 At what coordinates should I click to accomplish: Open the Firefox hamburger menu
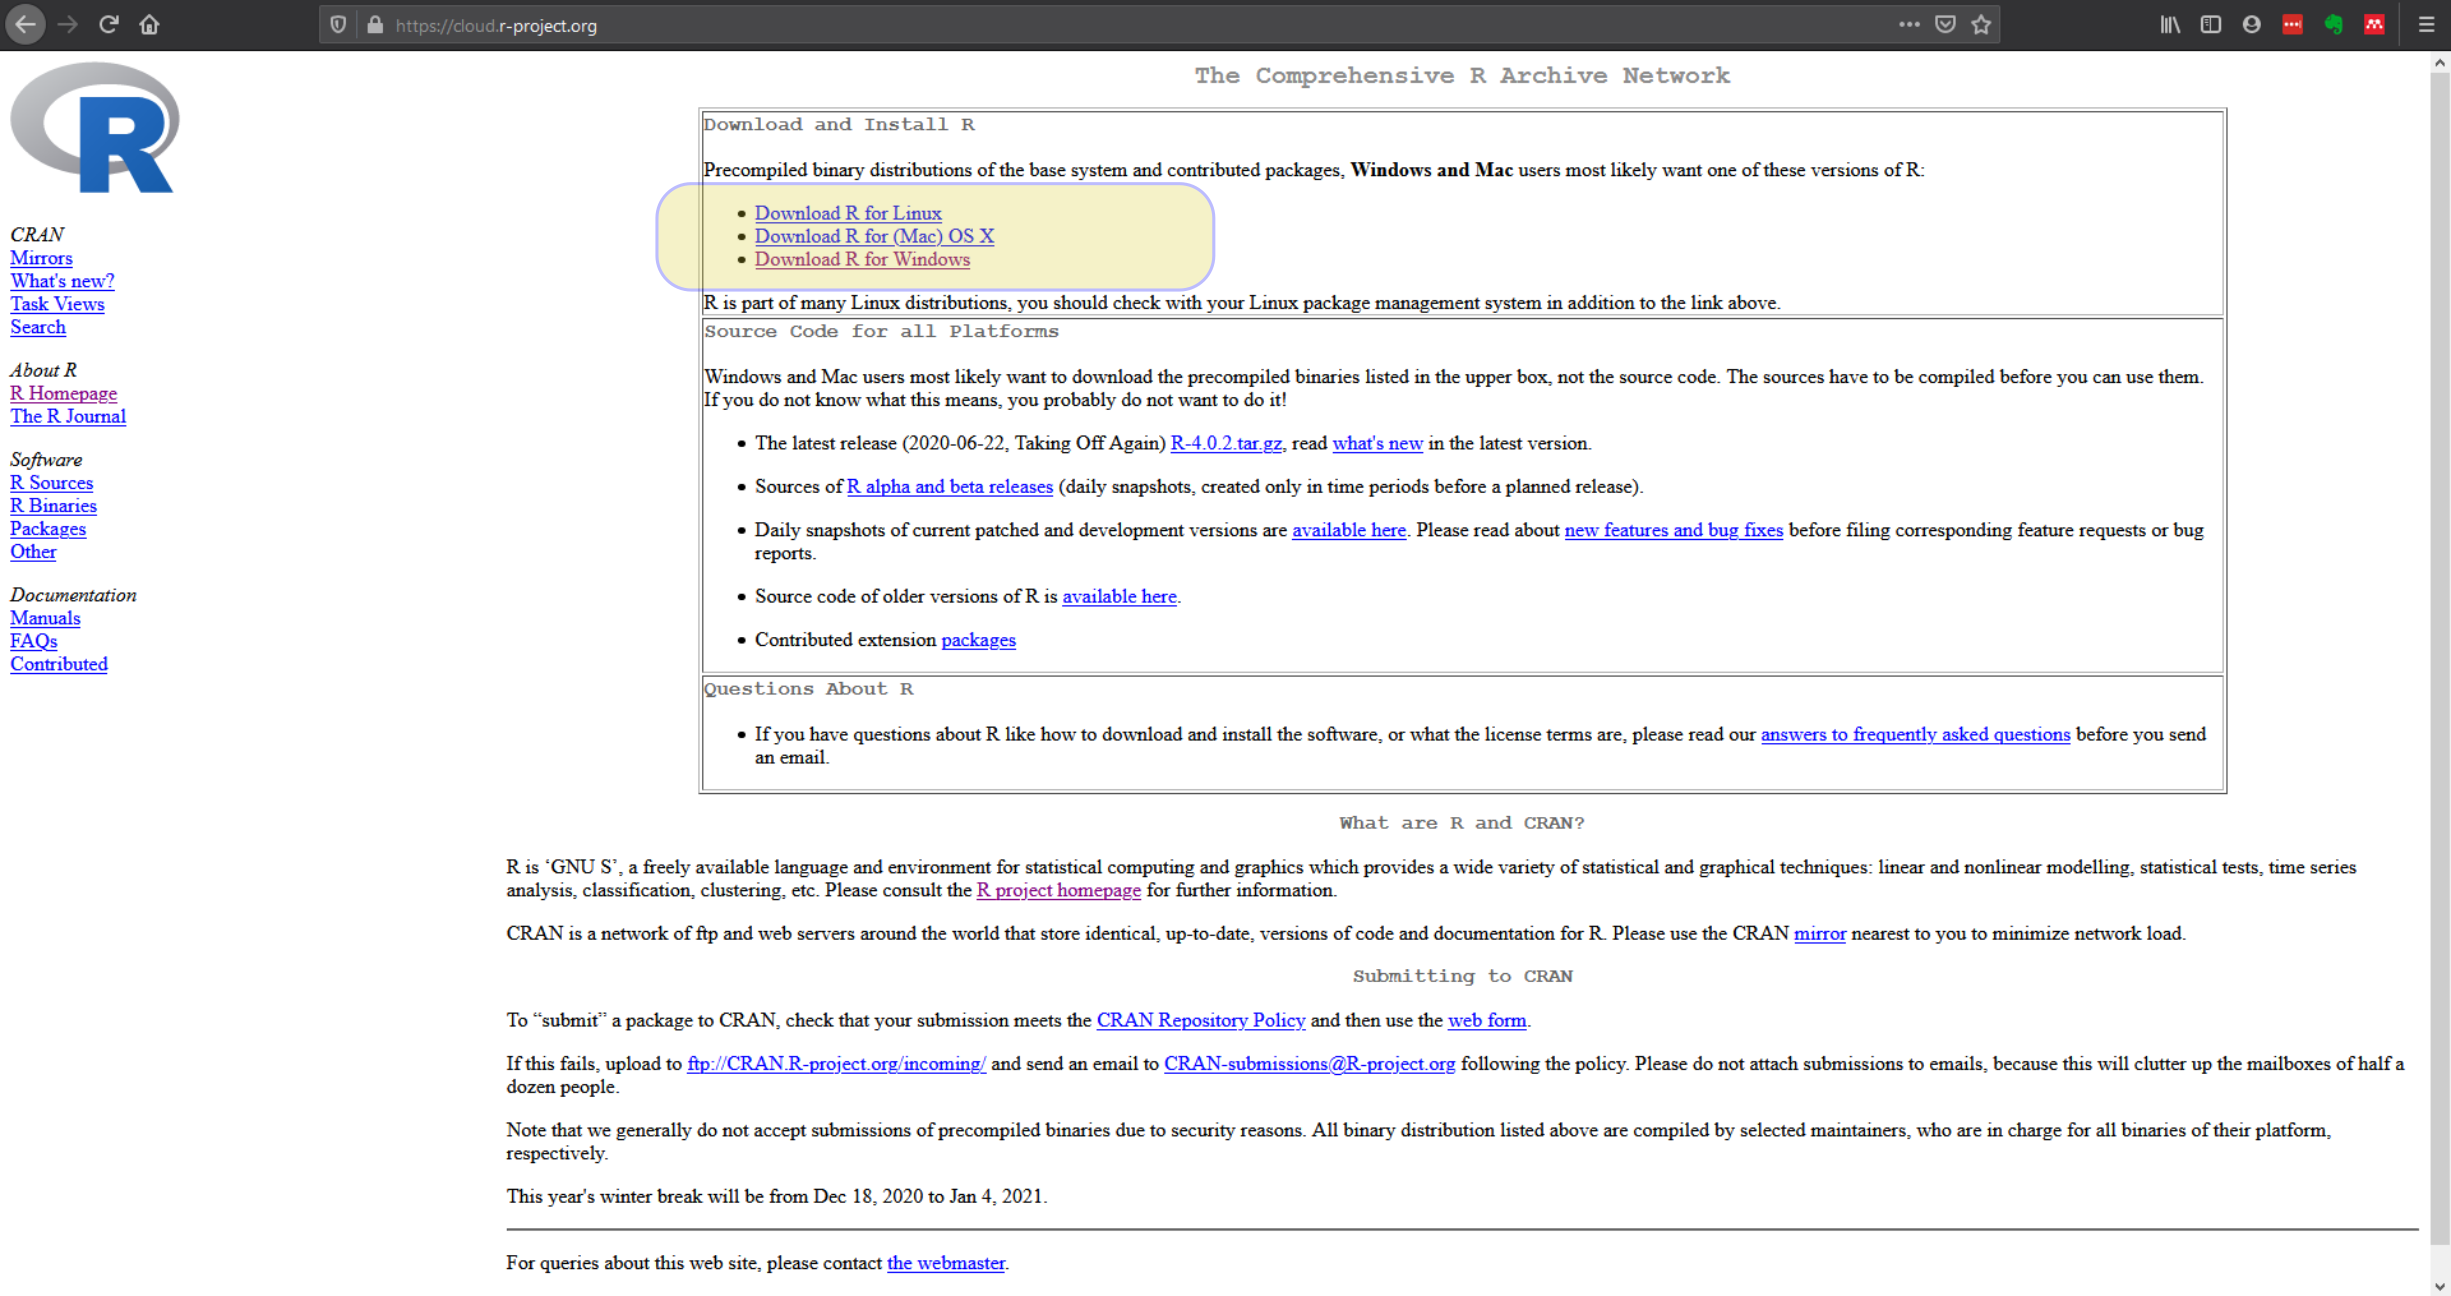pyautogui.click(x=2426, y=24)
